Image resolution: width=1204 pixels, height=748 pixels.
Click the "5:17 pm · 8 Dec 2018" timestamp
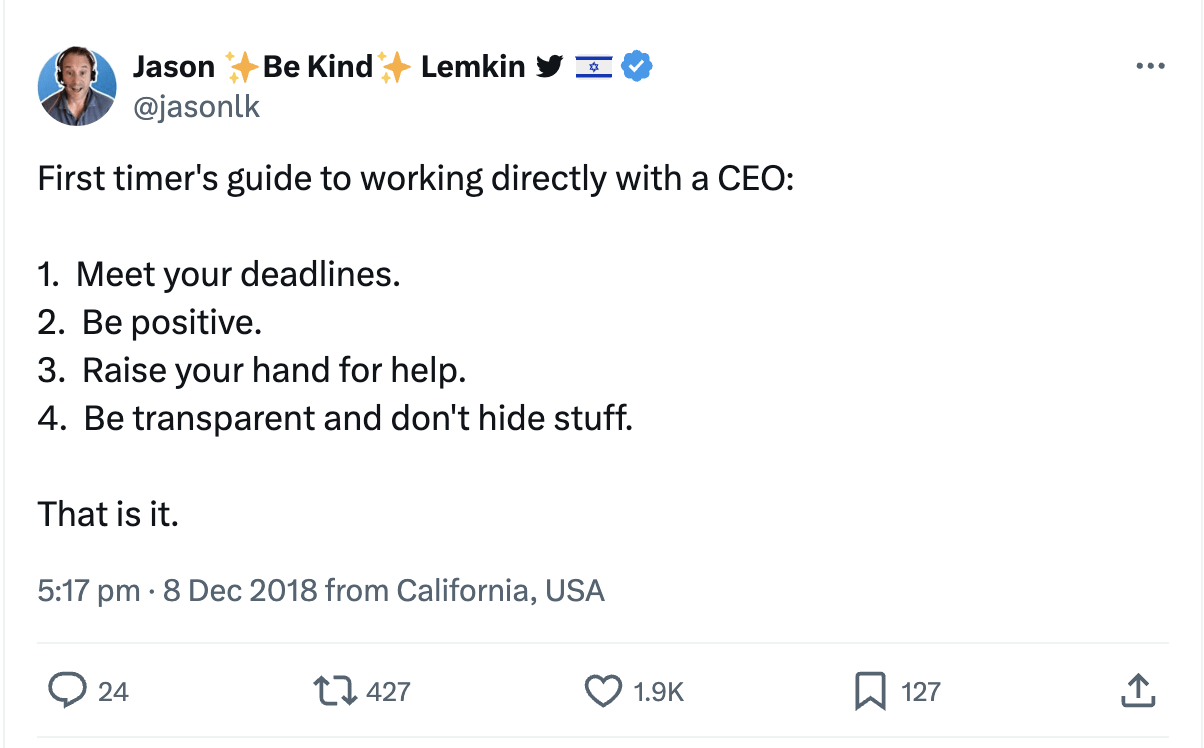pyautogui.click(x=178, y=590)
